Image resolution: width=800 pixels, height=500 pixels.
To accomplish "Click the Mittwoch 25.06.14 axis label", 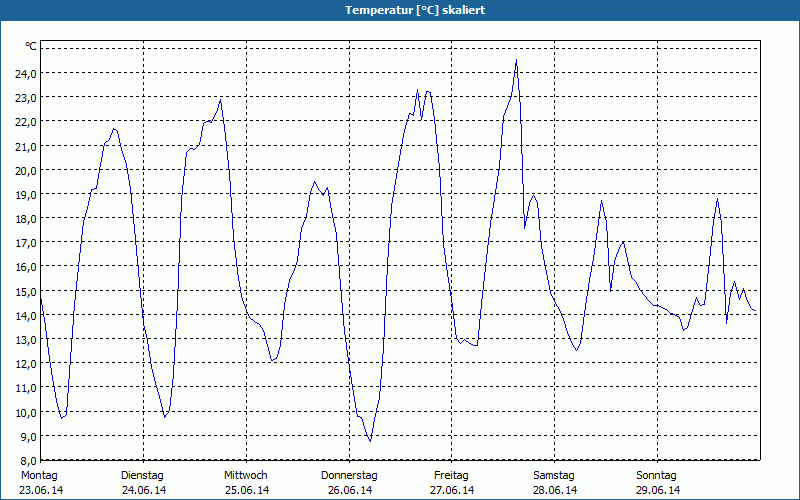I will (x=246, y=483).
